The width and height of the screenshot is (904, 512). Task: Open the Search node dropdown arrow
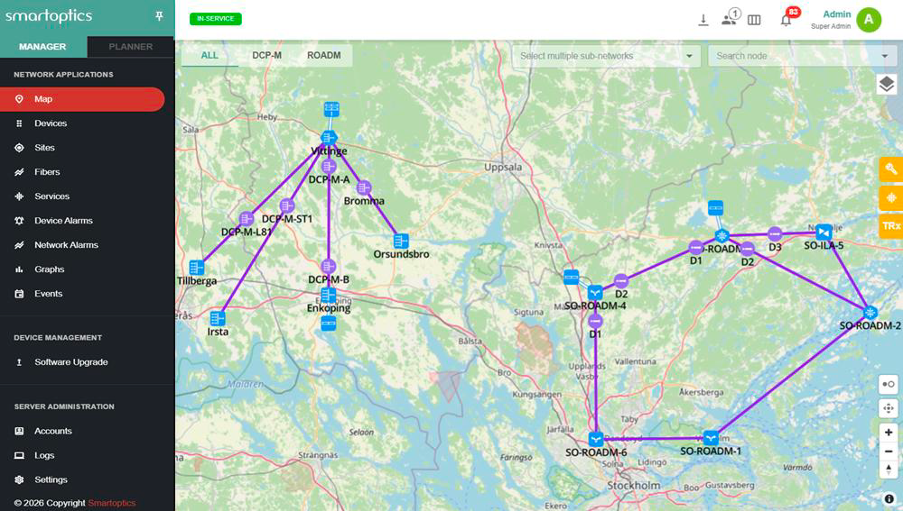point(884,56)
